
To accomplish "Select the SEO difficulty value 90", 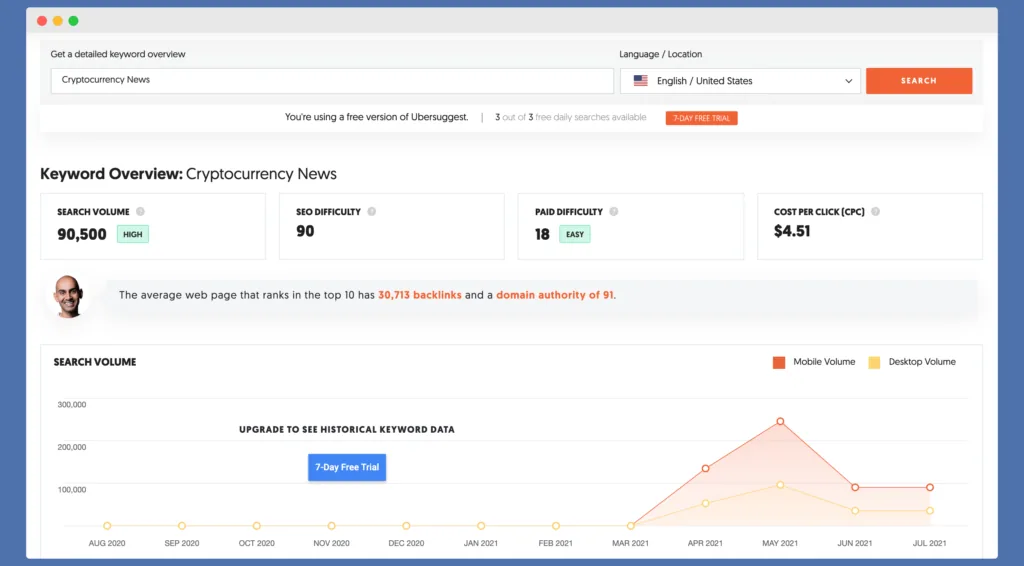I will [305, 231].
